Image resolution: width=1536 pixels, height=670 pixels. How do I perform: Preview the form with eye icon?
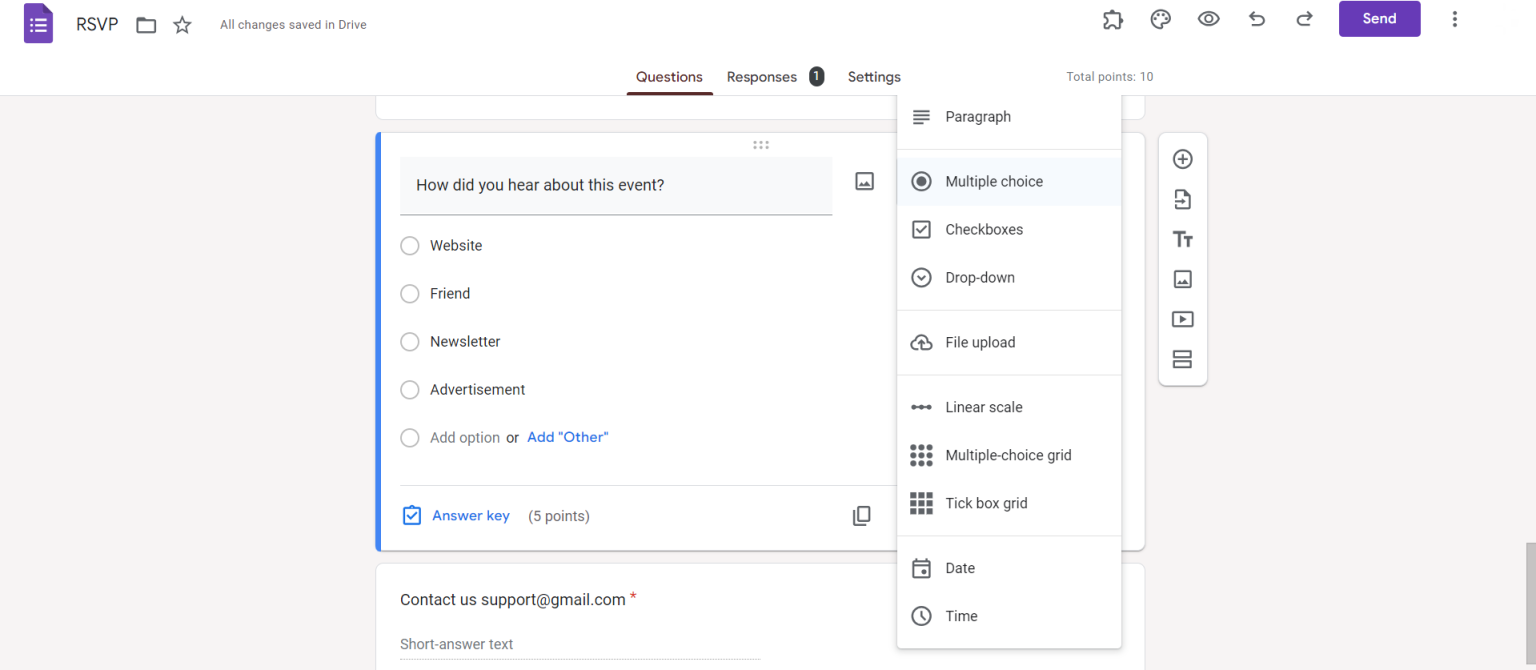[1209, 19]
